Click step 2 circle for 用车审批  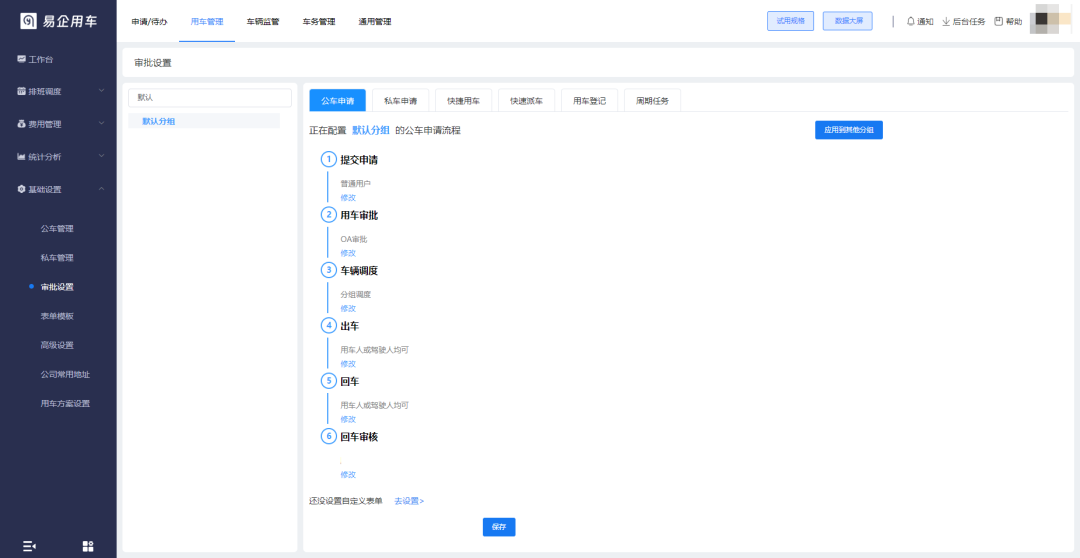tap(329, 215)
